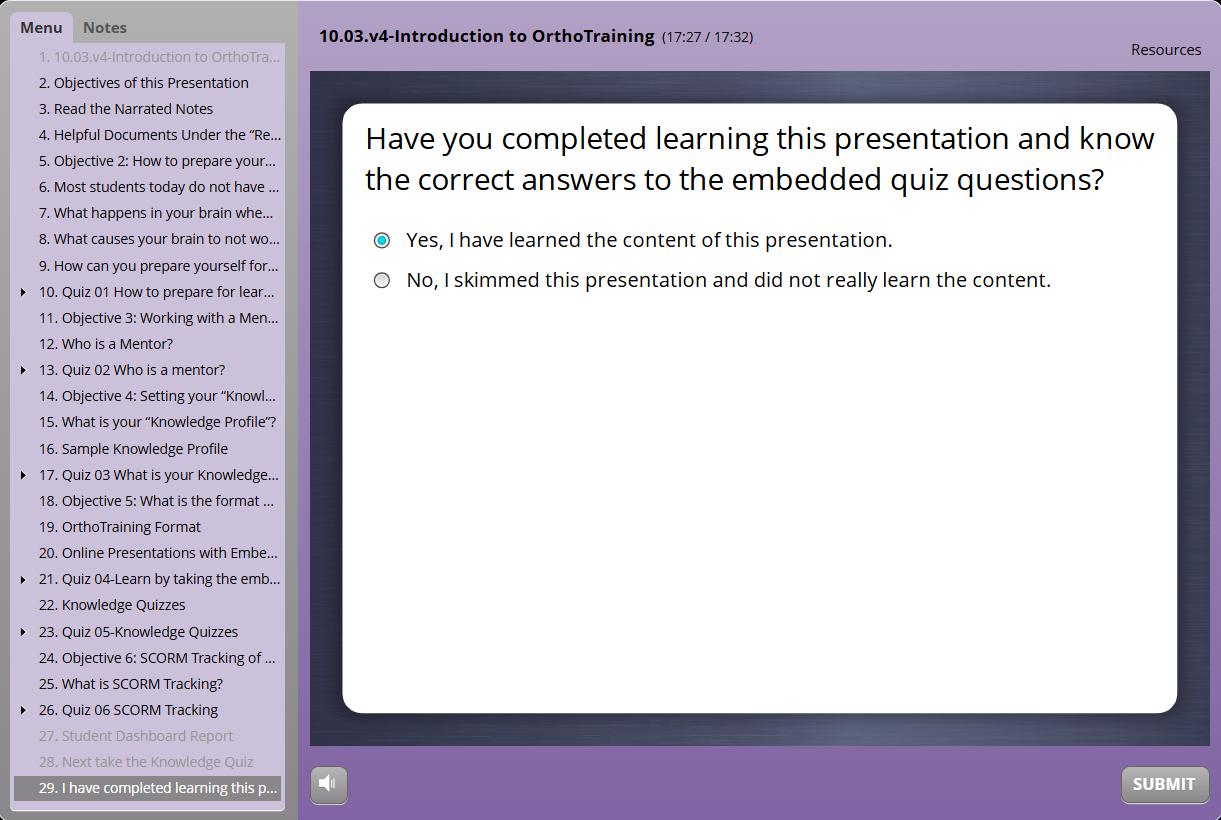Submit the quiz answer
1221x820 pixels.
1164,785
